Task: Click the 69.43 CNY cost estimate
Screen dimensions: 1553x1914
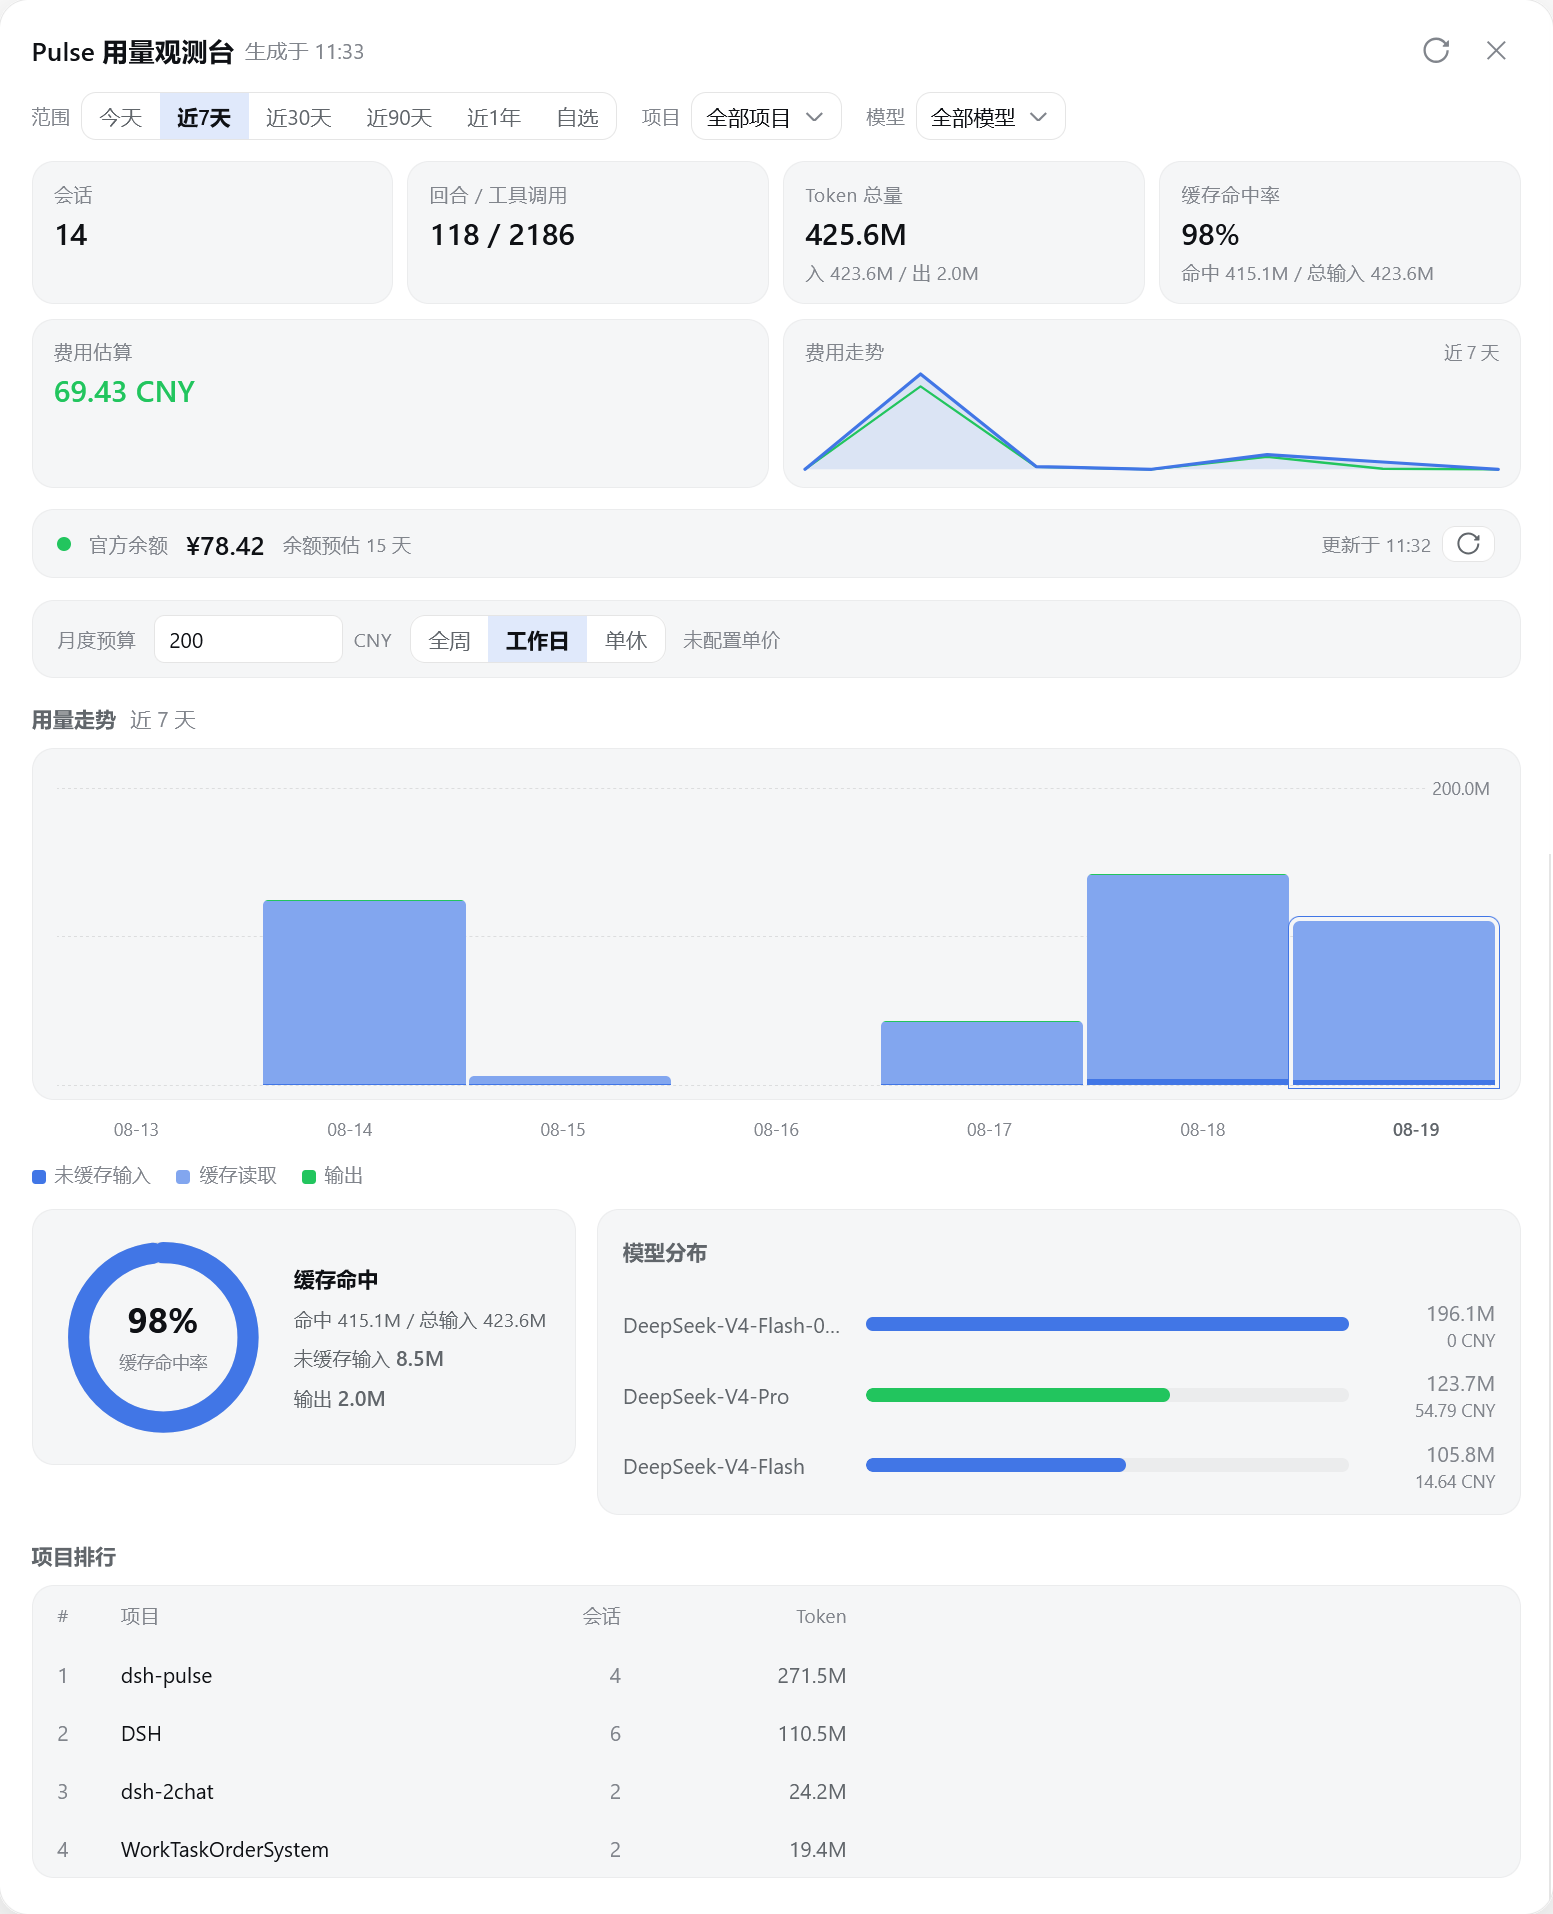Action: [124, 392]
